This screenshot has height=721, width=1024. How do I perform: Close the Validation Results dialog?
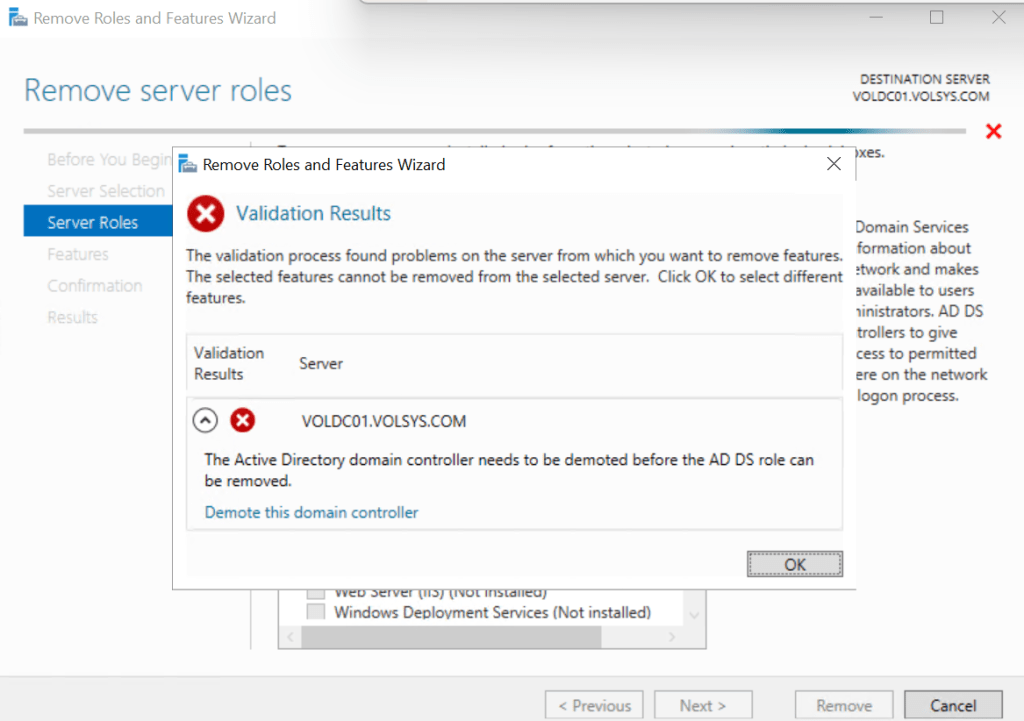point(833,164)
